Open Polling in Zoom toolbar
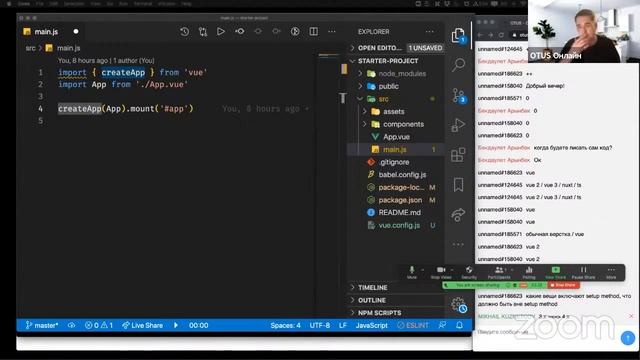 point(529,272)
